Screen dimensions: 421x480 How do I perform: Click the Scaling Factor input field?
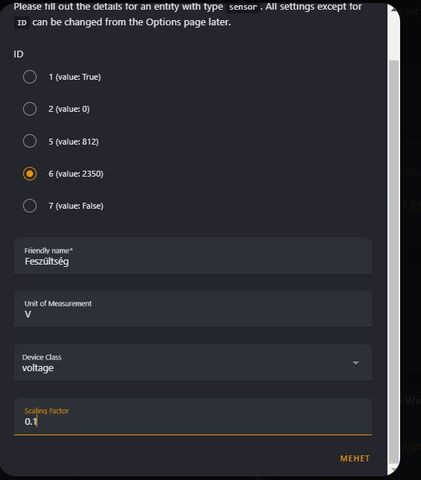pyautogui.click(x=193, y=417)
